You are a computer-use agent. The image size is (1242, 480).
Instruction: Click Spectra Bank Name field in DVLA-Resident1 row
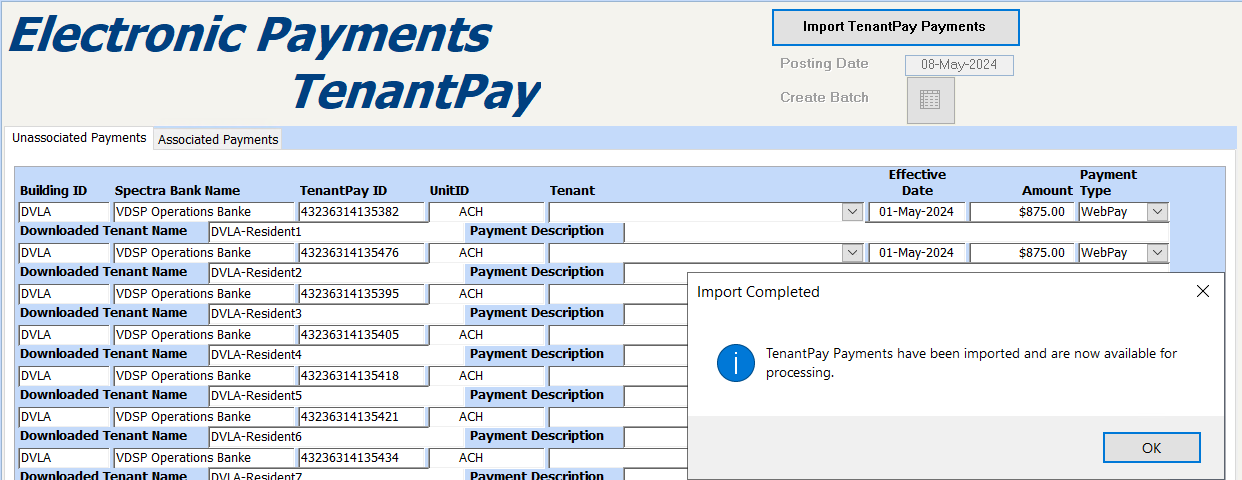204,212
